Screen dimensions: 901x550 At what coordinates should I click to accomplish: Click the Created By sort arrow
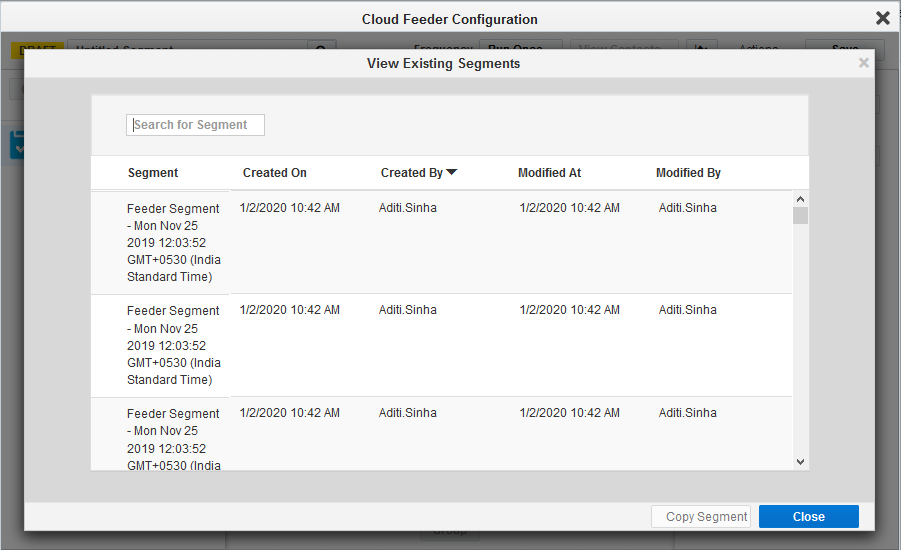coord(452,173)
